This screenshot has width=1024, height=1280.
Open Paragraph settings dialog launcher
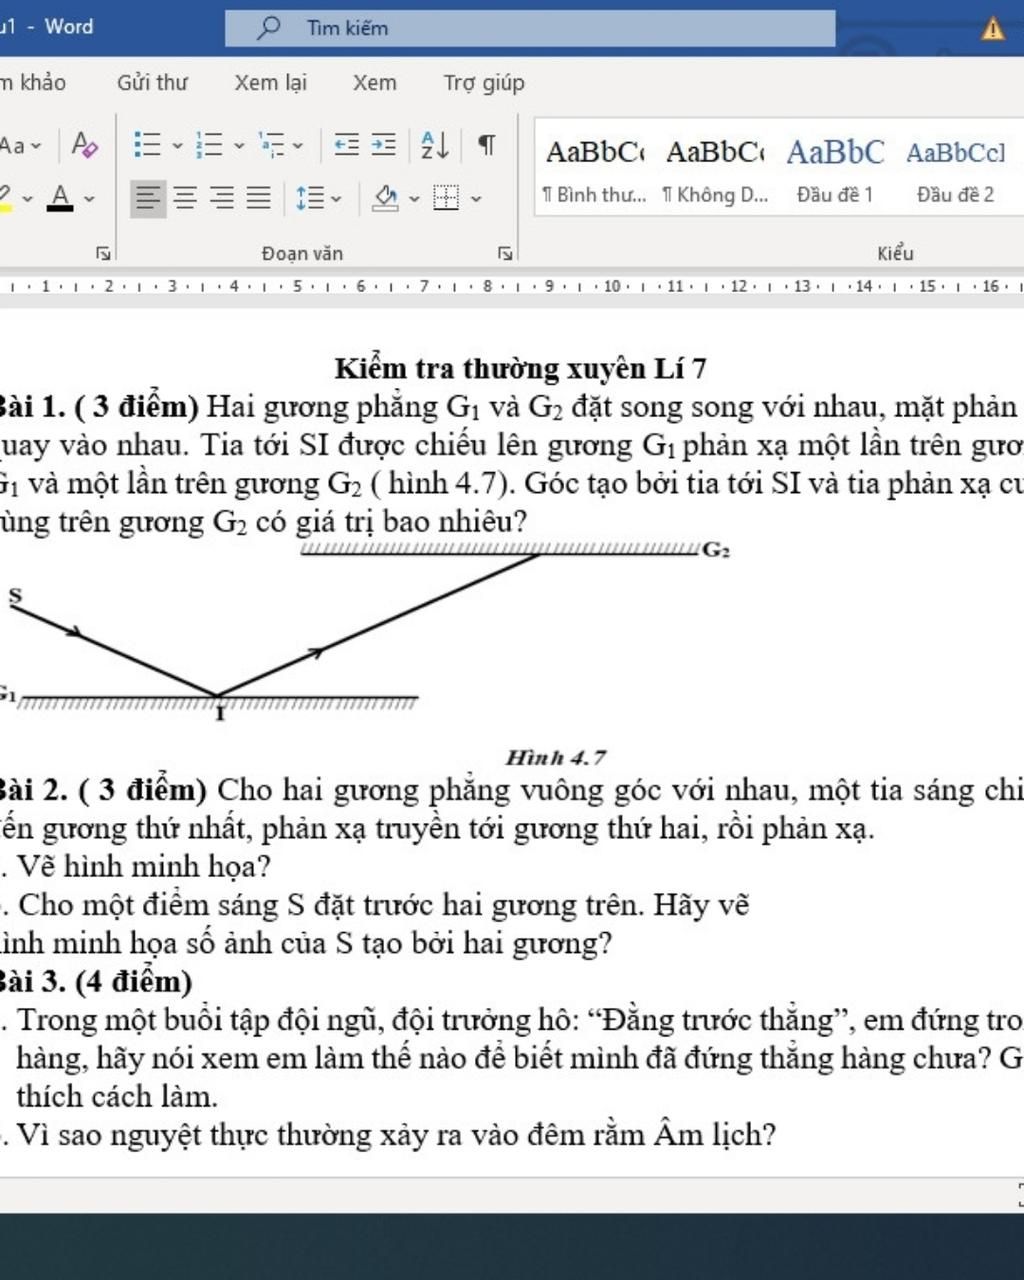506,254
